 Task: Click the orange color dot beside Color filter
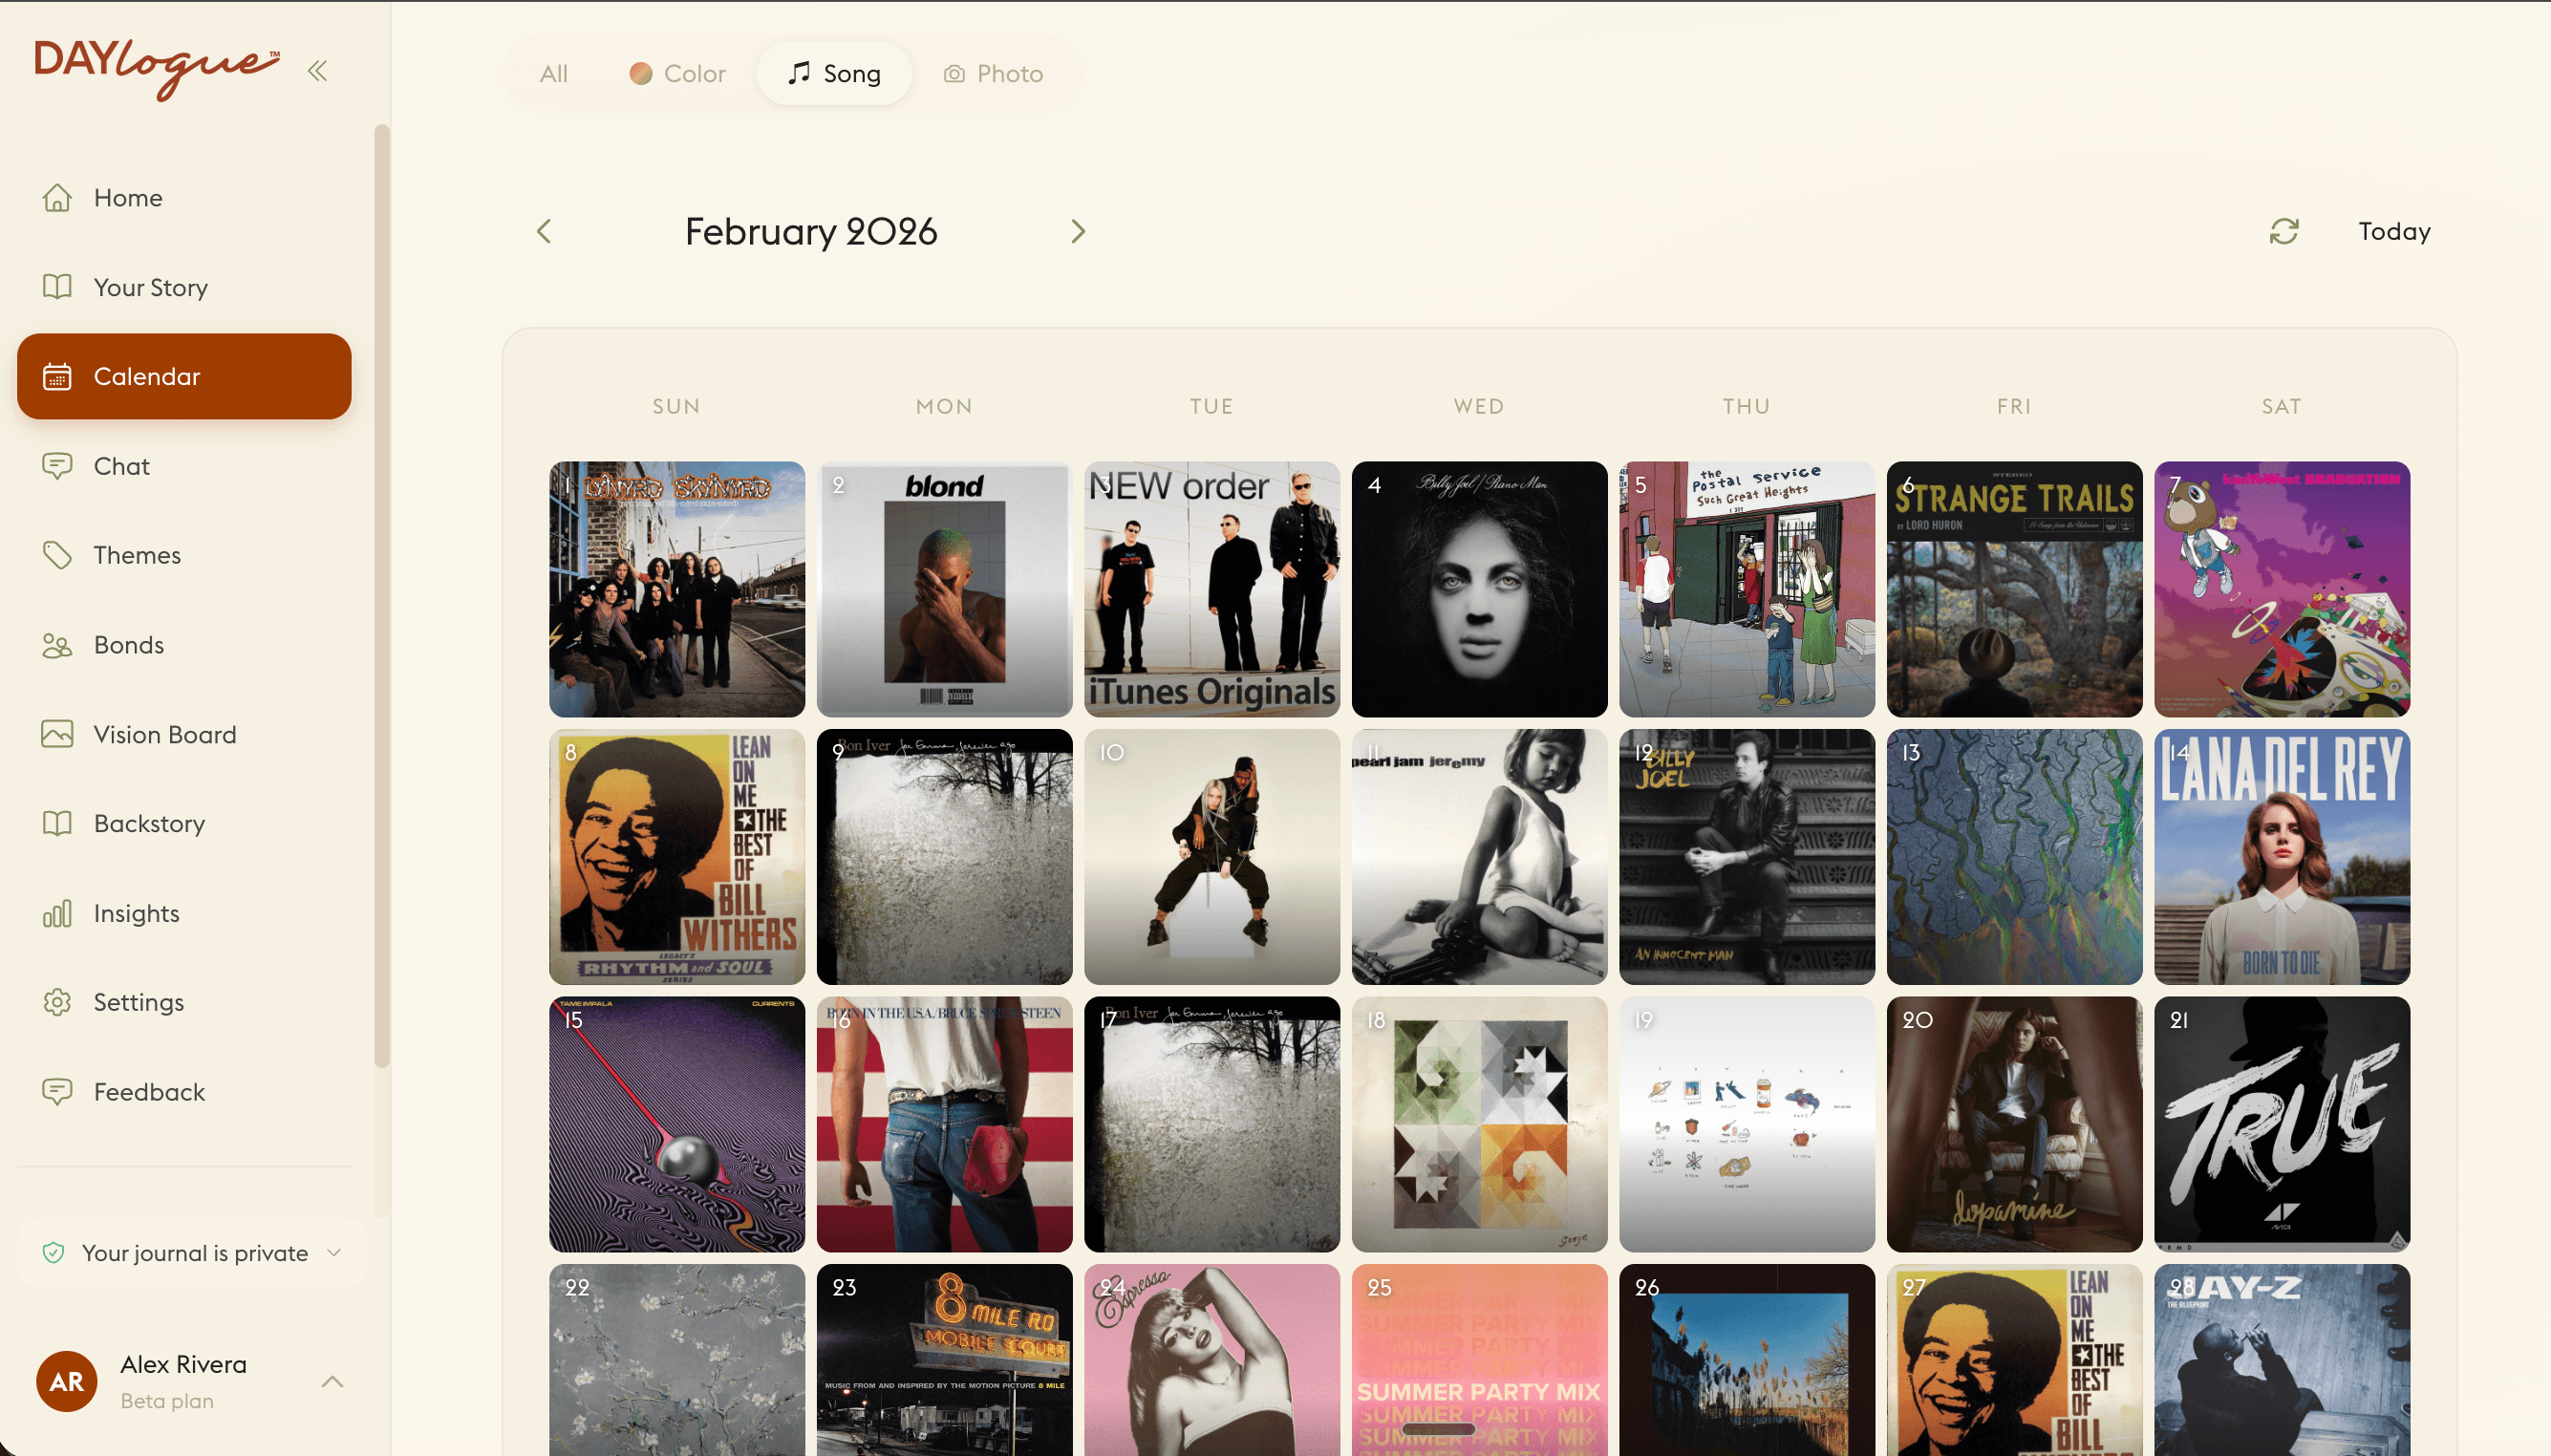[641, 73]
